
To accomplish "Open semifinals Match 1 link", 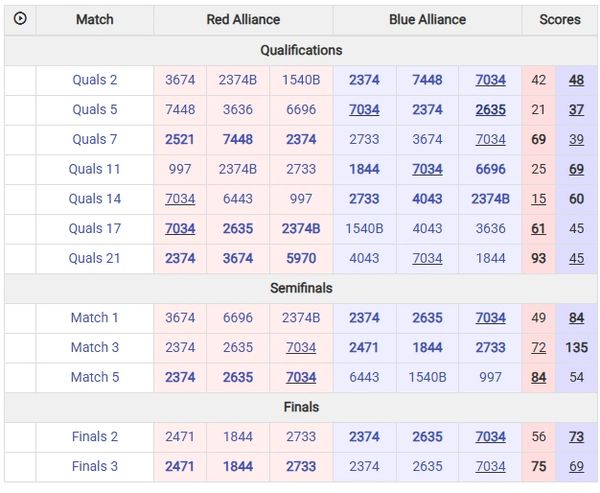I will pyautogui.click(x=95, y=318).
